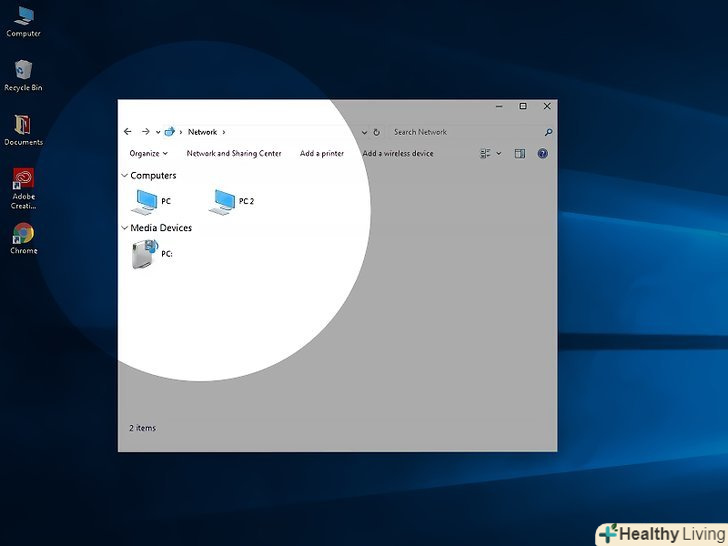Viewport: 728px width, 546px height.
Task: Open the recent locations dropdown arrow
Action: (x=158, y=132)
